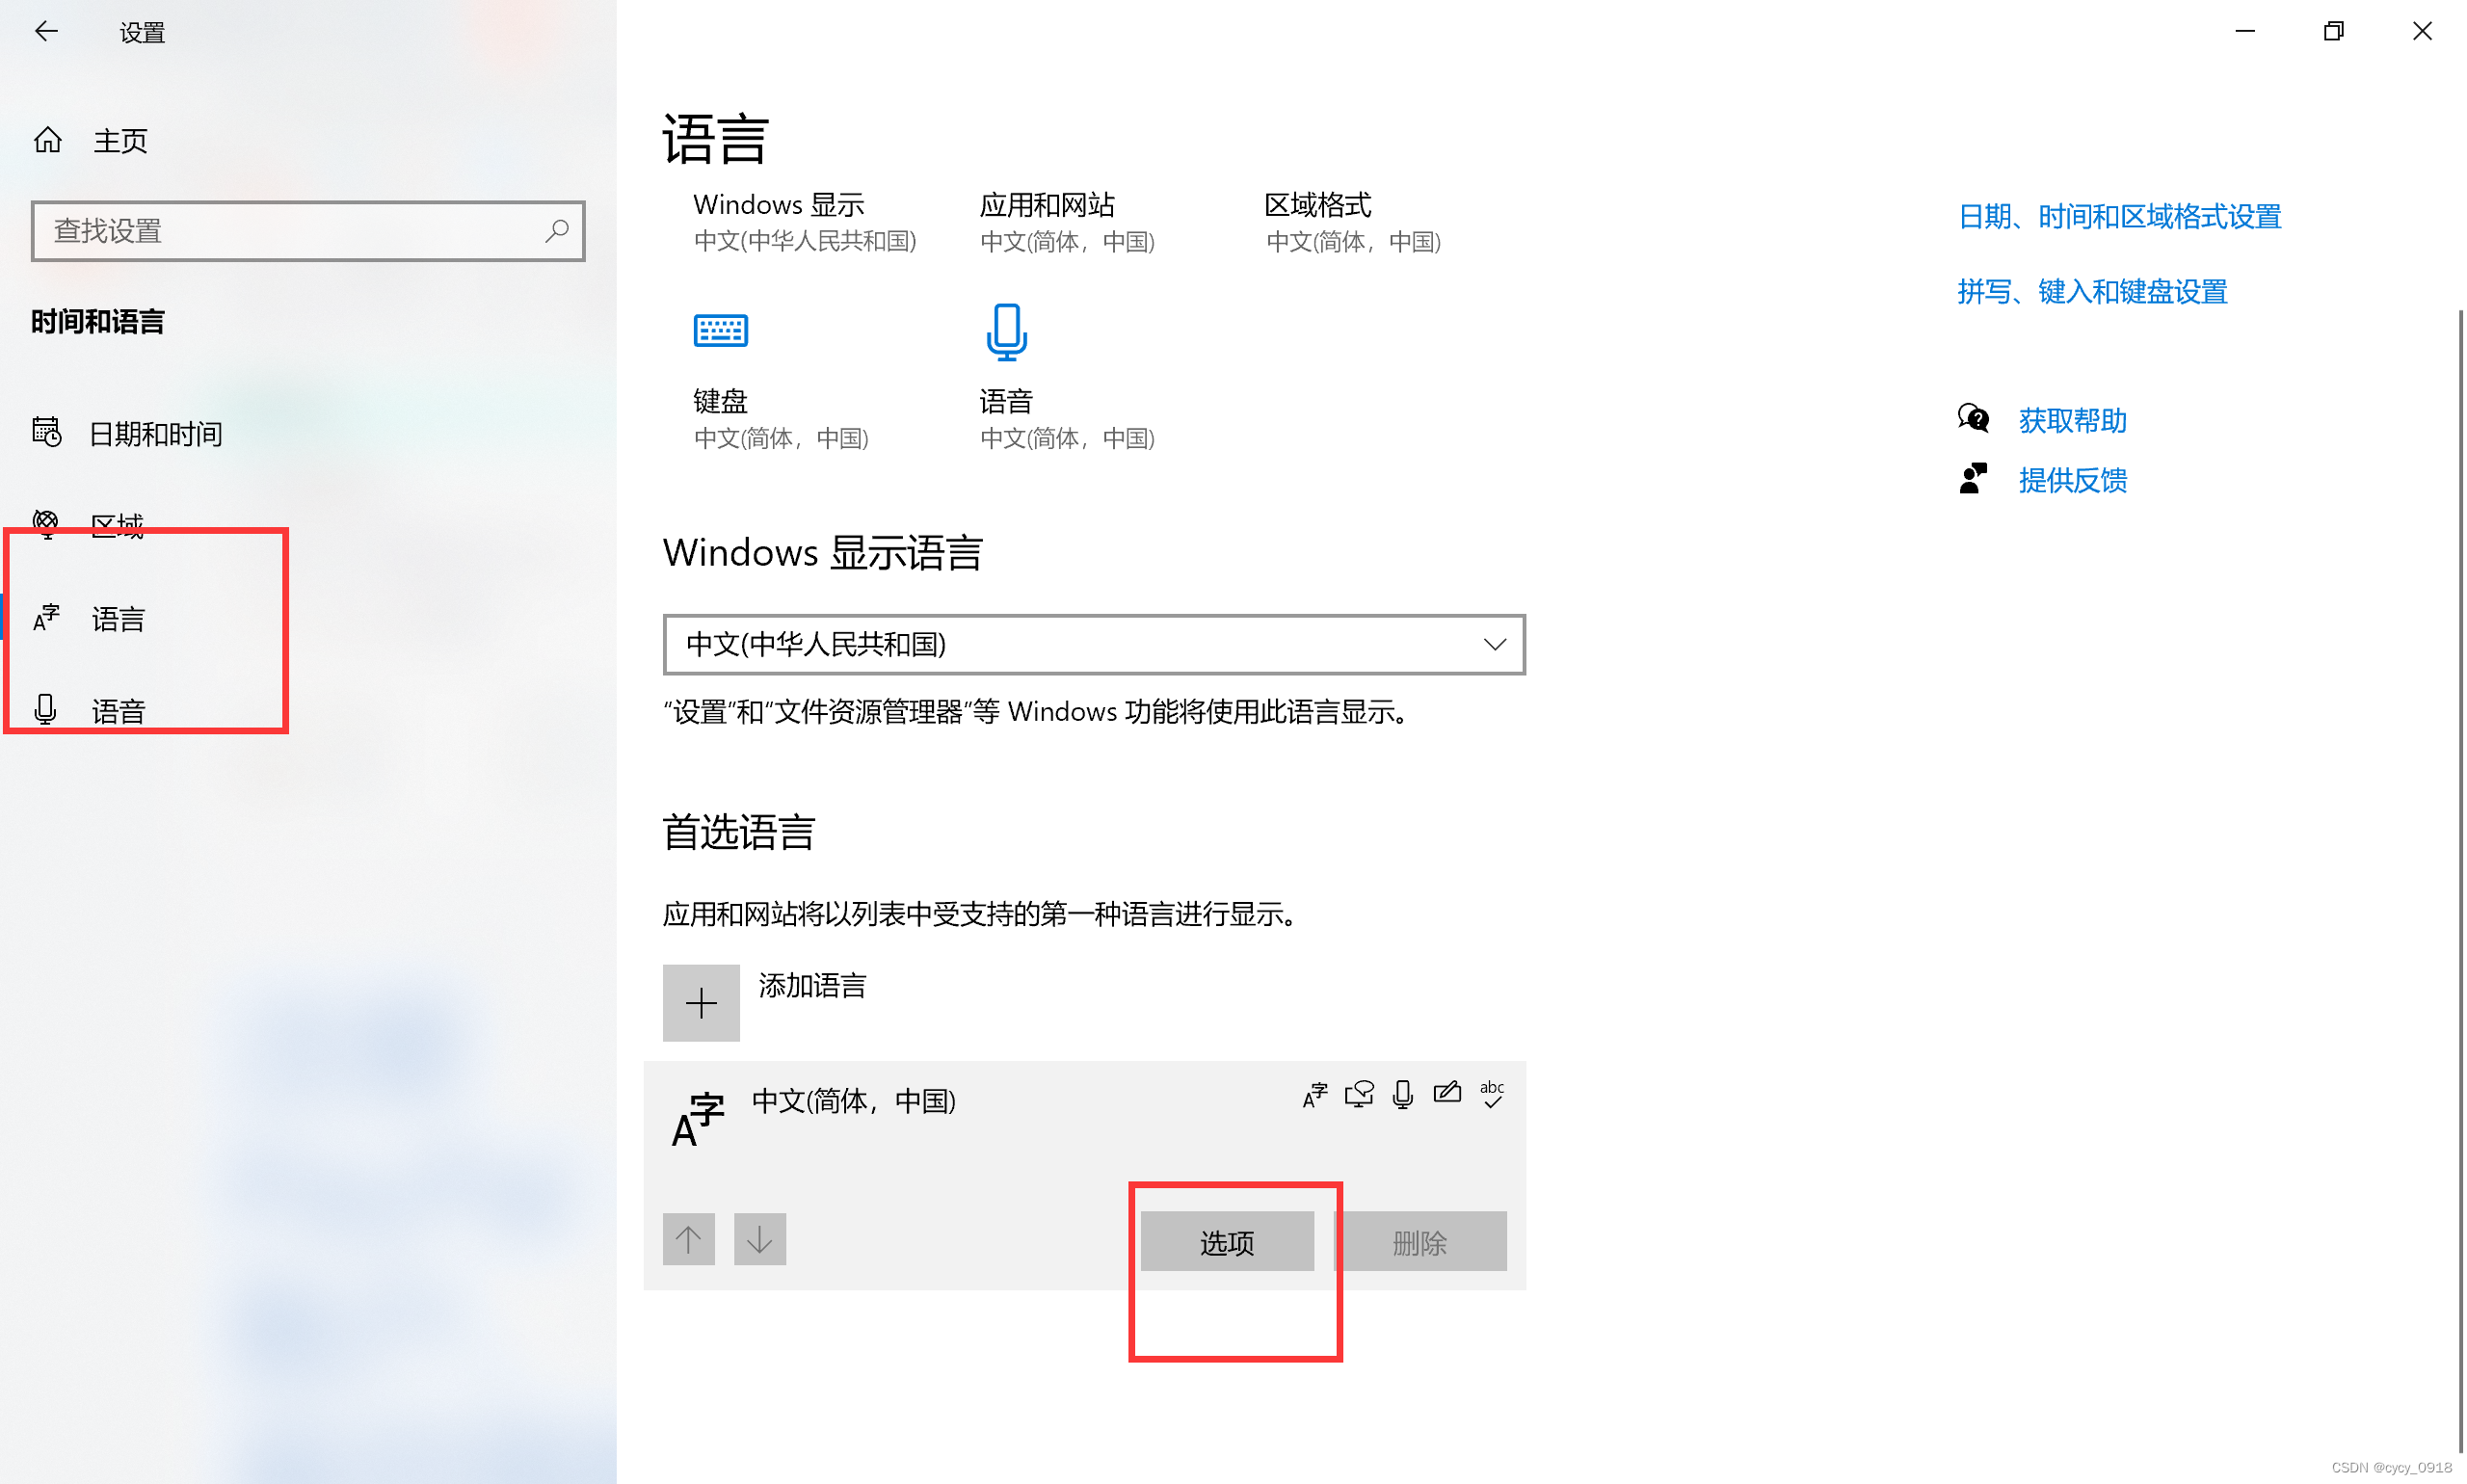Screen dimensions: 2467x1484
Task: Expand the Windows display language dropdown
Action: 1093,644
